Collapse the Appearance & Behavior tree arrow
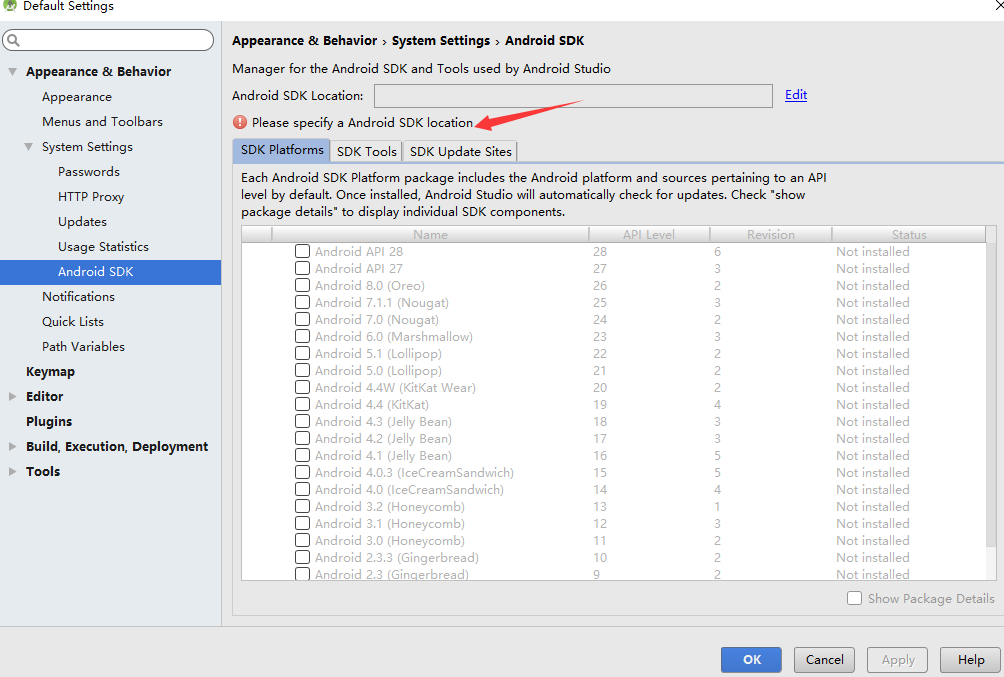The width and height of the screenshot is (1004, 677). (x=12, y=72)
